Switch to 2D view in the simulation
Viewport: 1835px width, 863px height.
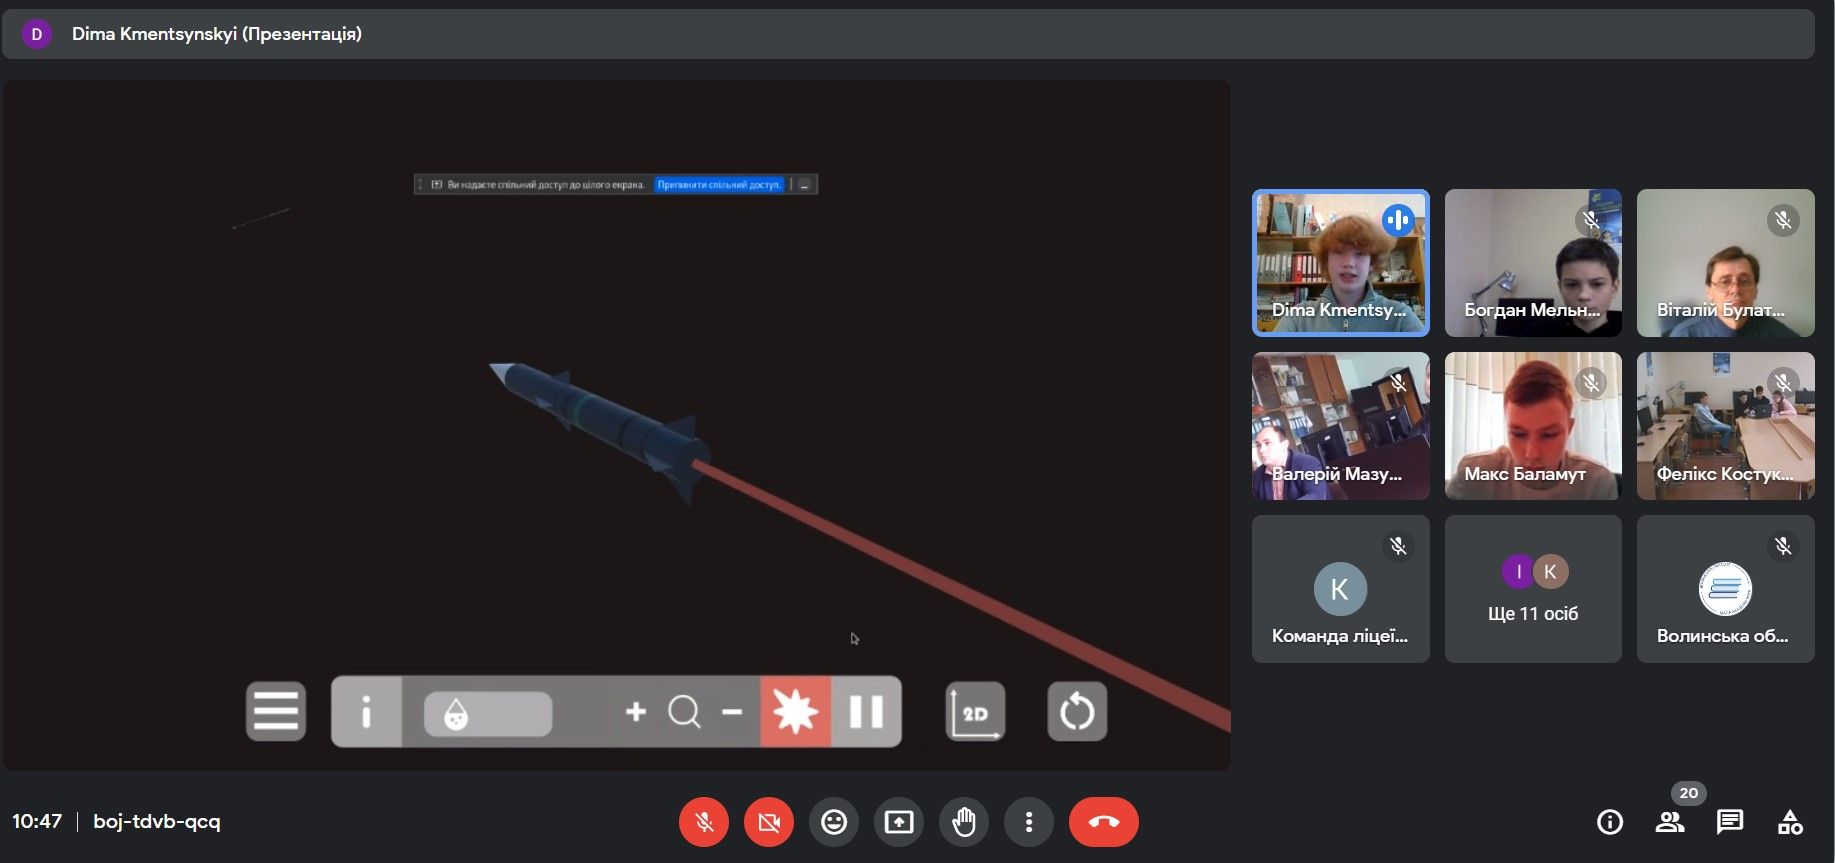pos(975,712)
